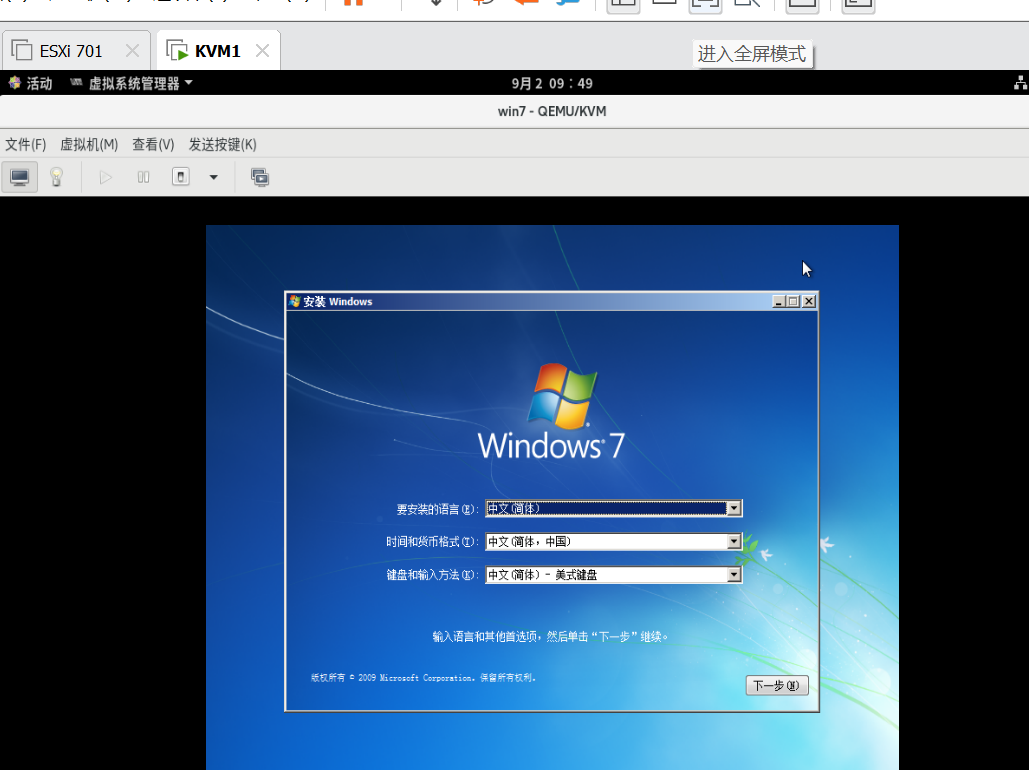The height and width of the screenshot is (770, 1029).
Task: Click the 中文(简体，中国) field text
Action: click(x=530, y=542)
